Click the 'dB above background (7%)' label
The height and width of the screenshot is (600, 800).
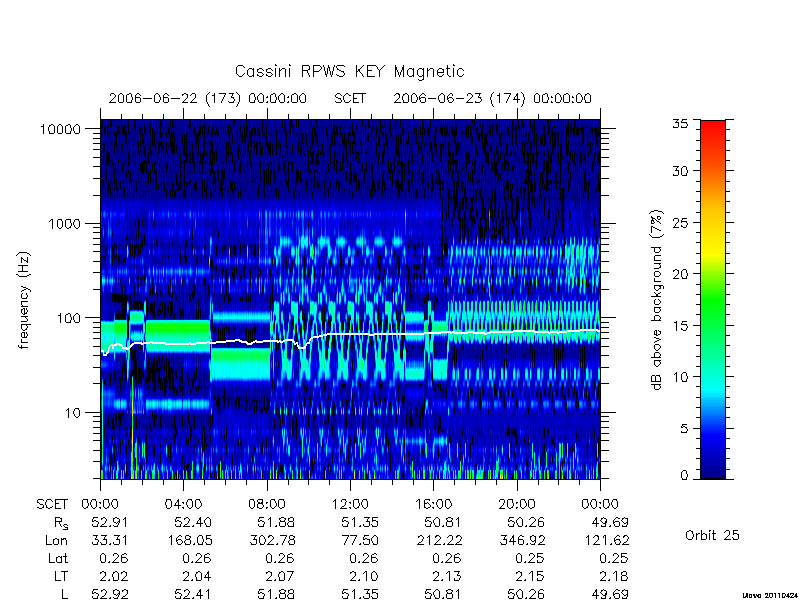pos(657,300)
